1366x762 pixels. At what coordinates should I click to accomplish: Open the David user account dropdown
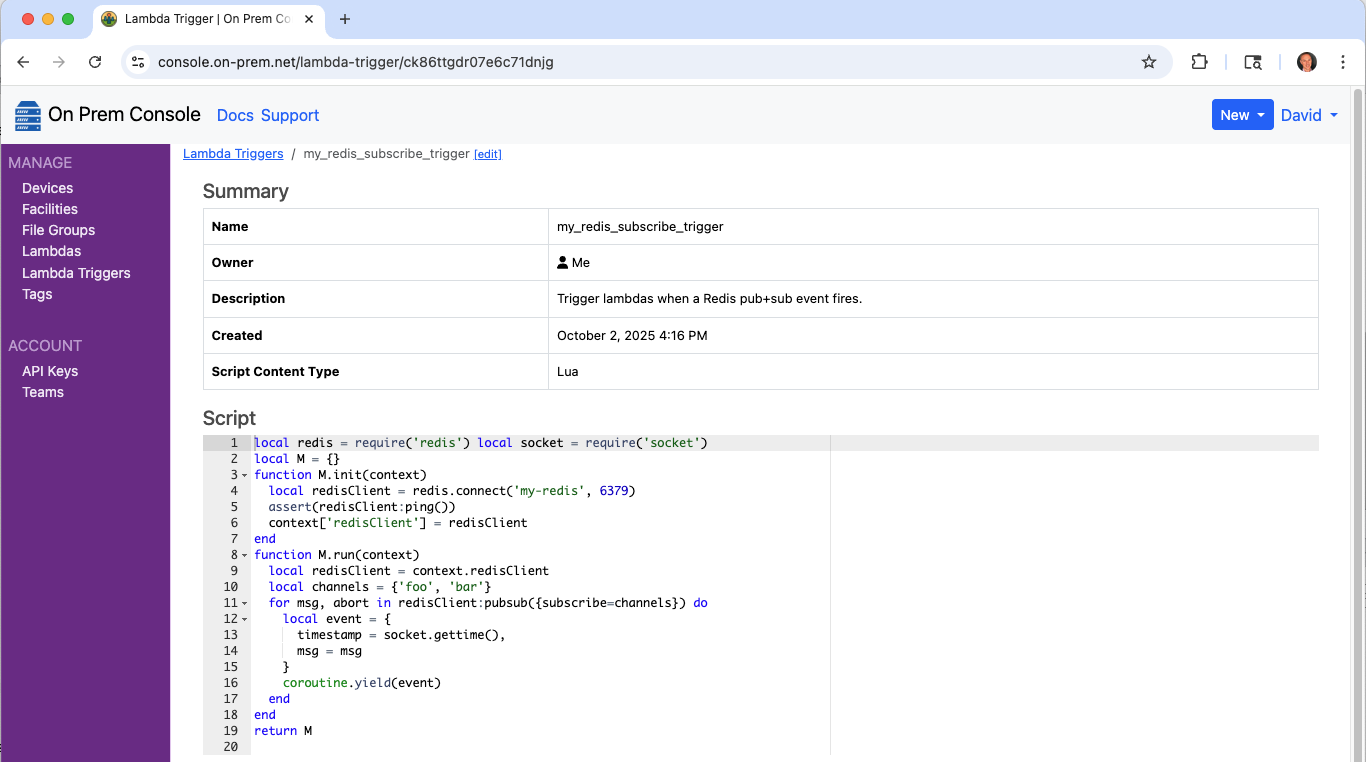click(x=1309, y=115)
